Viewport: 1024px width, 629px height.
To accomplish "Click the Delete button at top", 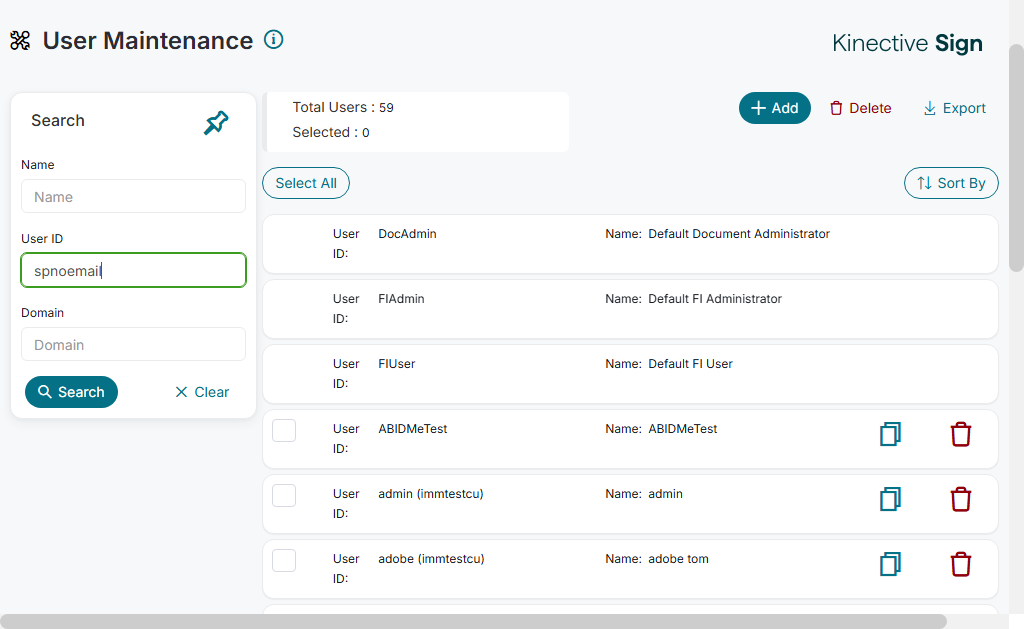I will coord(860,108).
